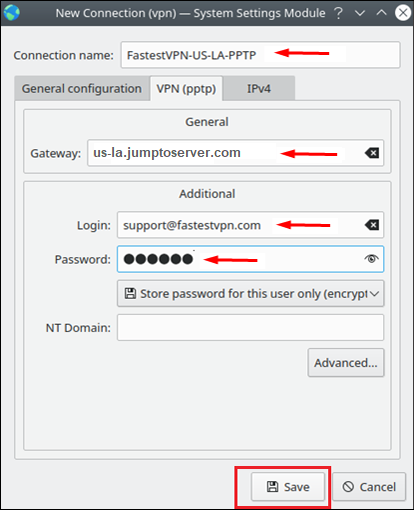Open the Advanced... settings
This screenshot has width=414, height=510.
click(346, 363)
